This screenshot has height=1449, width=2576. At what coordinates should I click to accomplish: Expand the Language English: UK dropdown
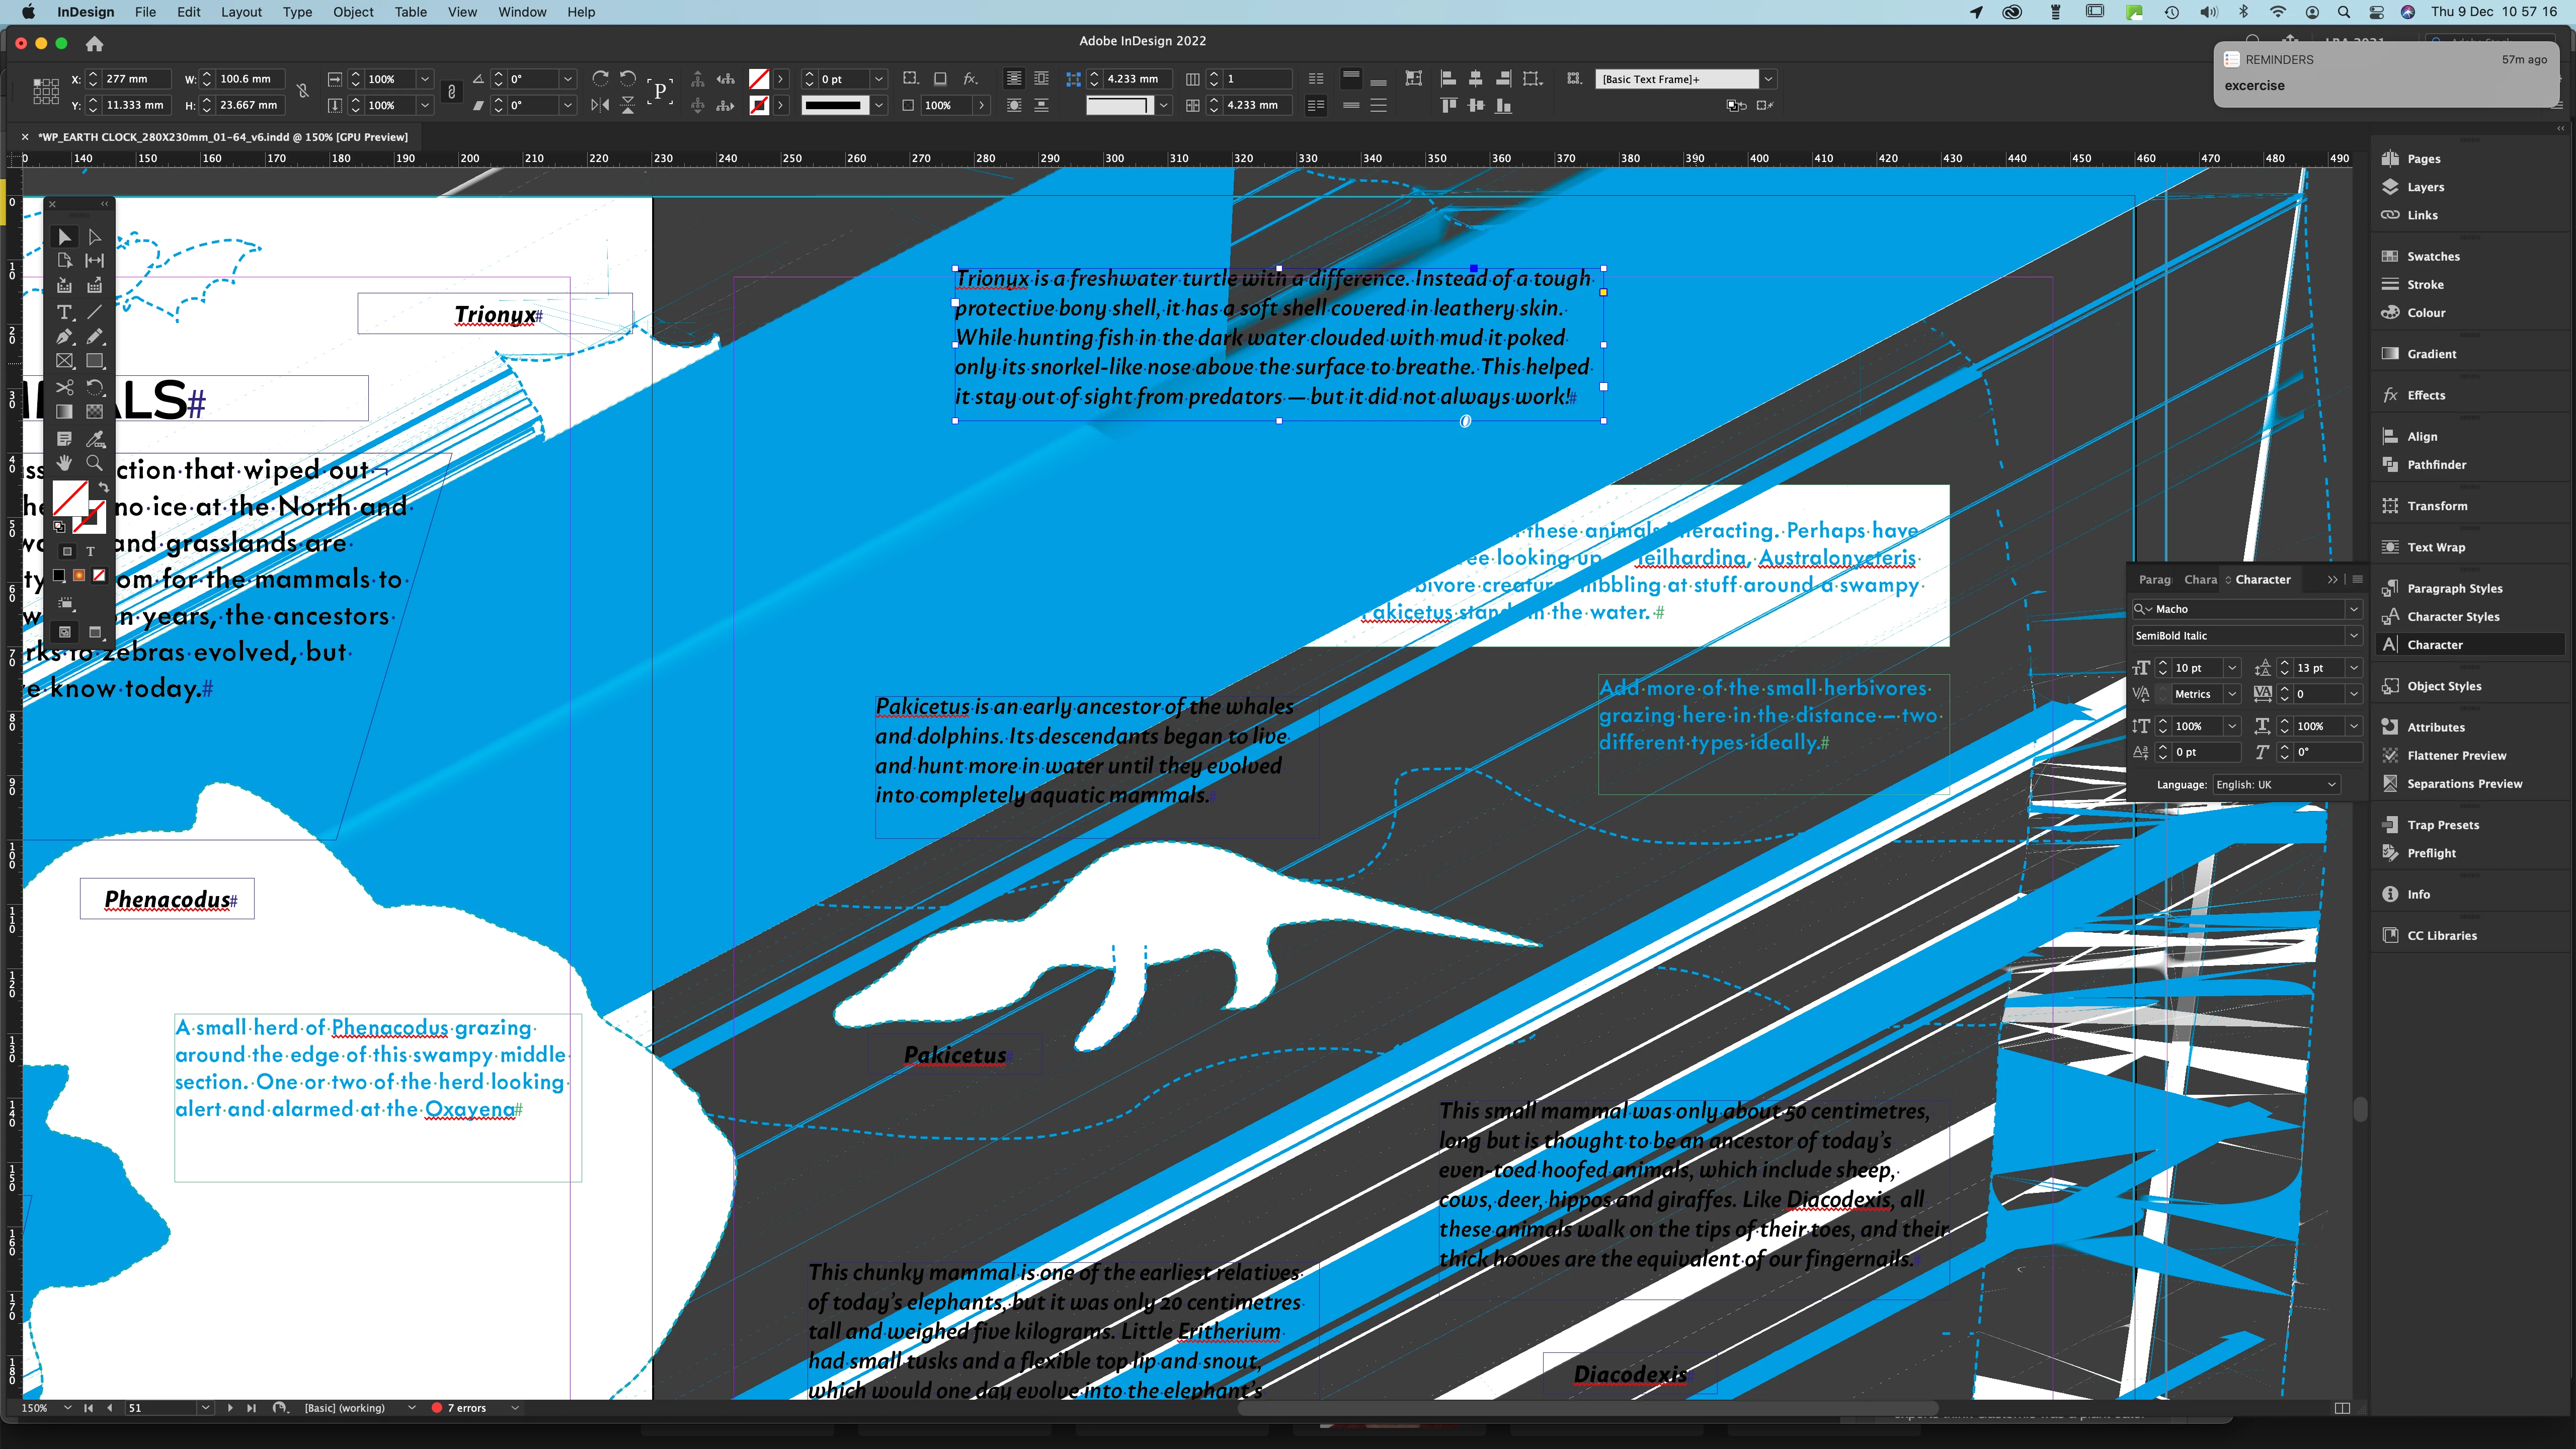[2331, 785]
